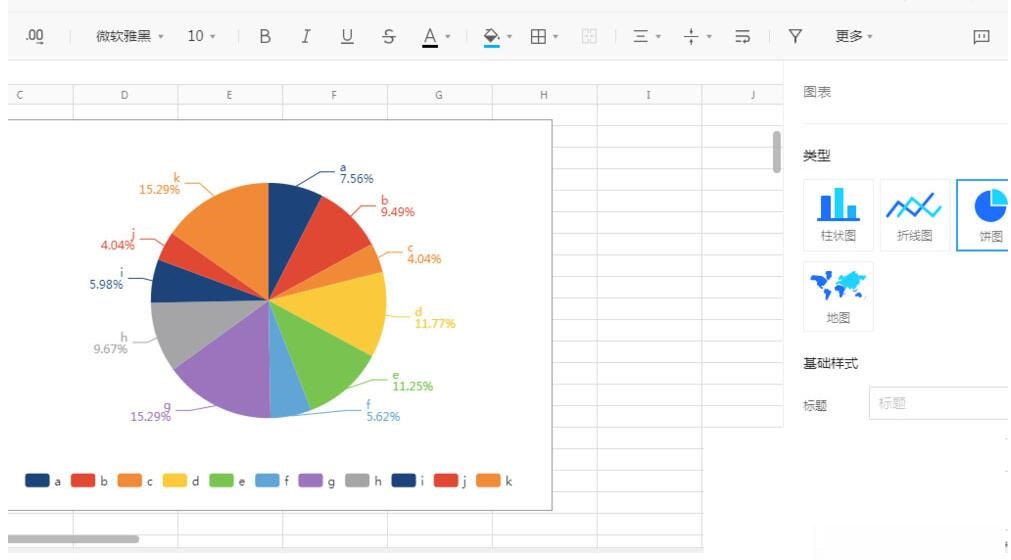
Task: Click the filter funnel icon
Action: (796, 36)
